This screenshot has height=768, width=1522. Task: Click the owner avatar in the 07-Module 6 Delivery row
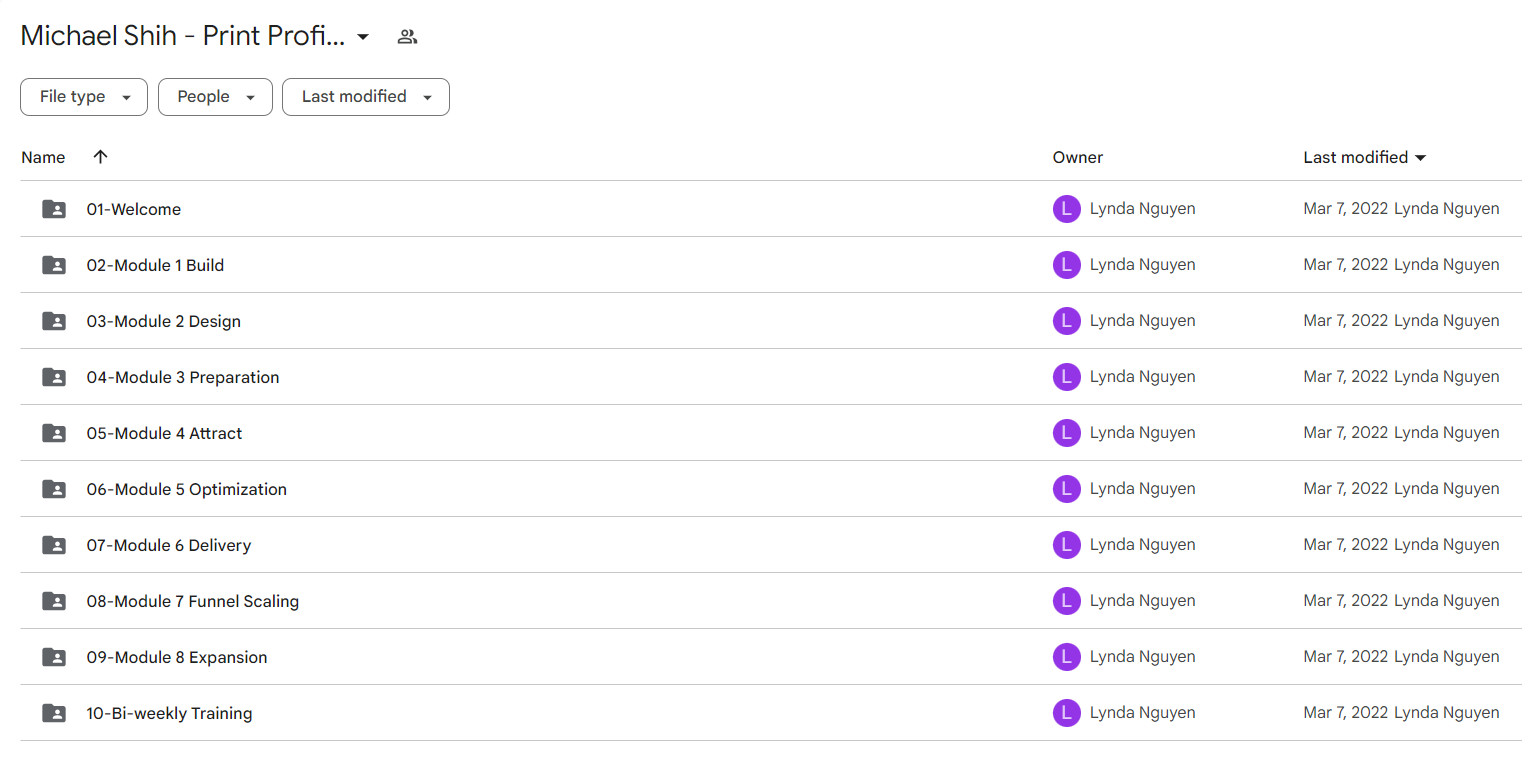(x=1067, y=545)
